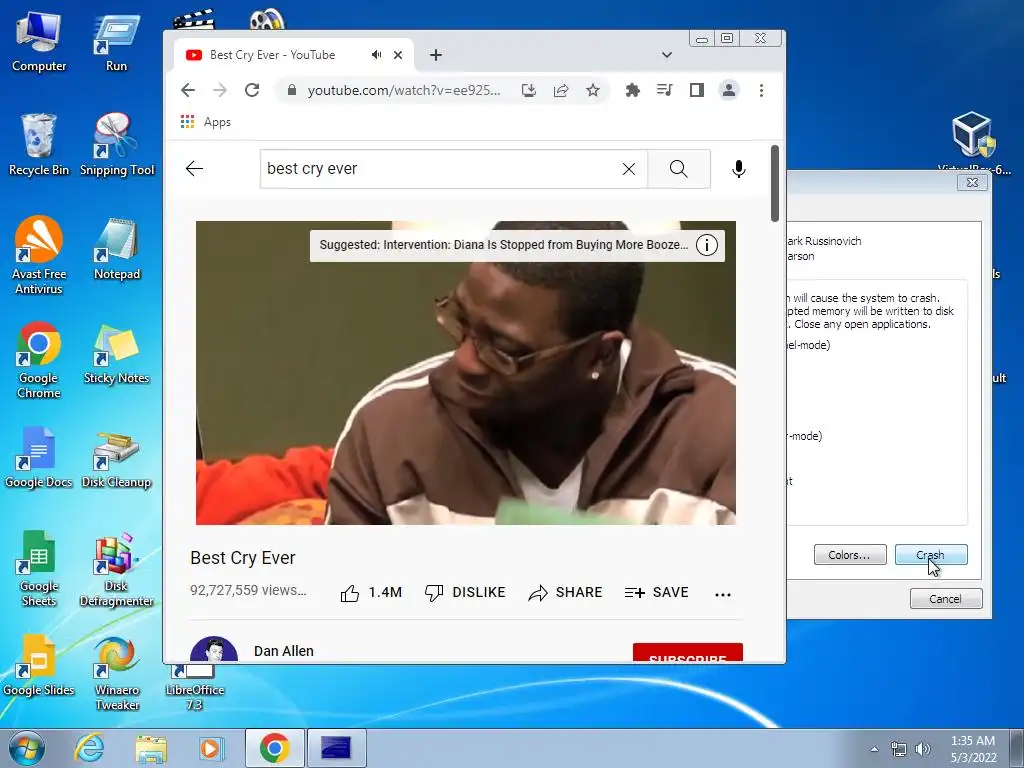Click the Cancel button in the dialog
The width and height of the screenshot is (1024, 768).
946,599
